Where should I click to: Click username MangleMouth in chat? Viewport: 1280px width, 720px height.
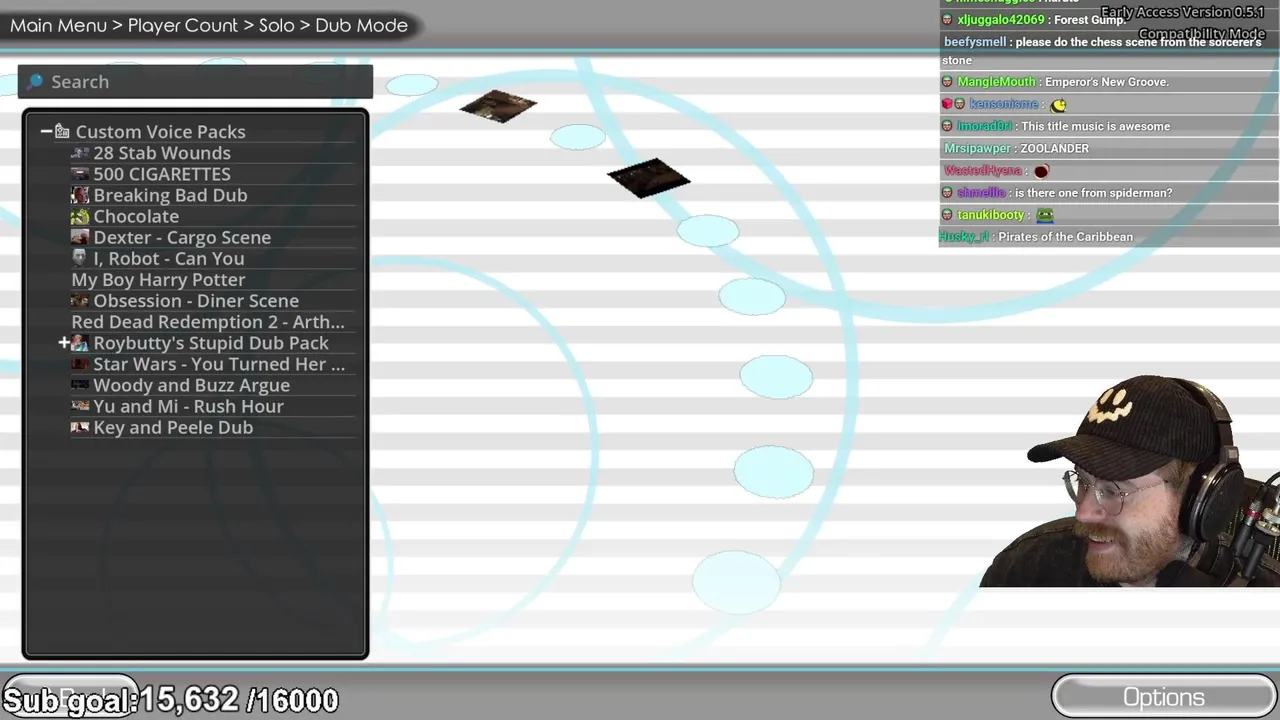tap(996, 82)
